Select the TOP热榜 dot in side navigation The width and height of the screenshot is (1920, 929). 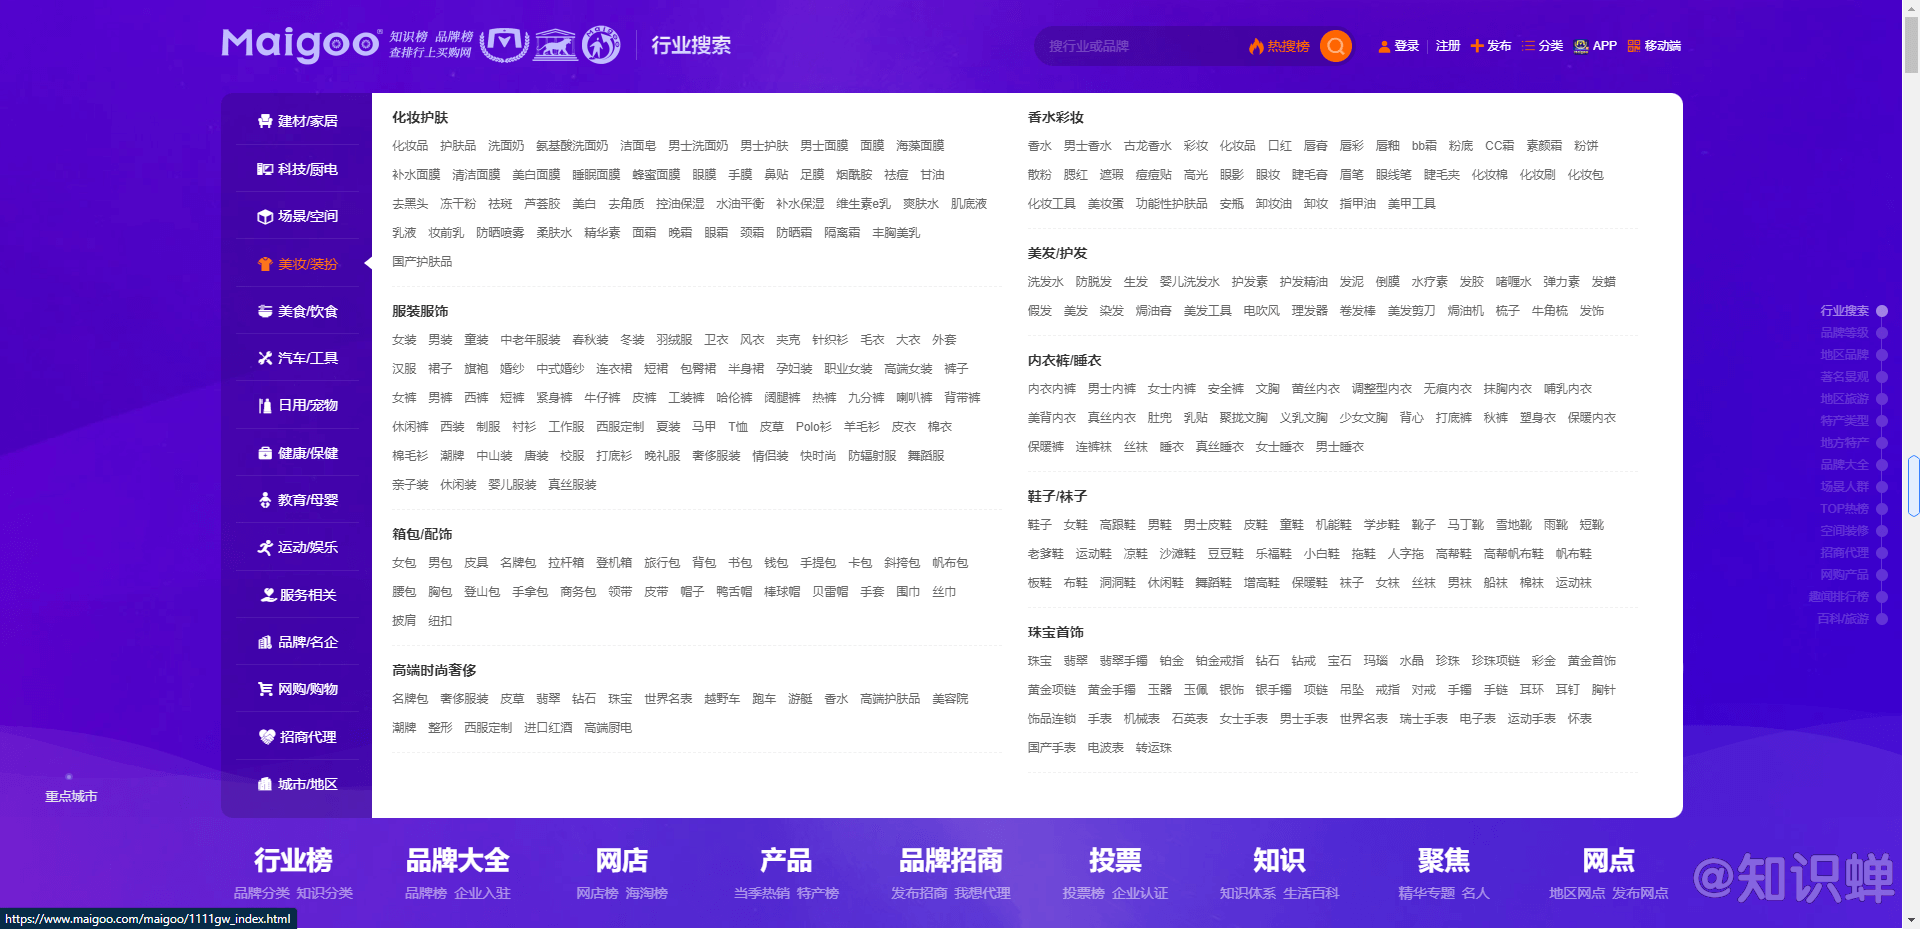click(x=1882, y=509)
